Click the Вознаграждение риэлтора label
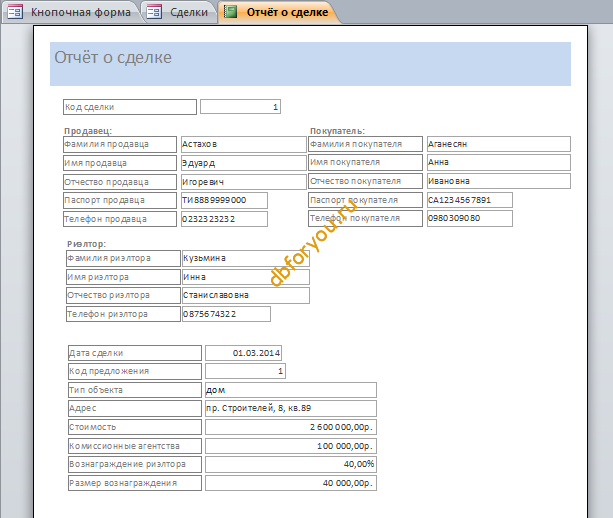This screenshot has height=518, width=613. pos(135,464)
